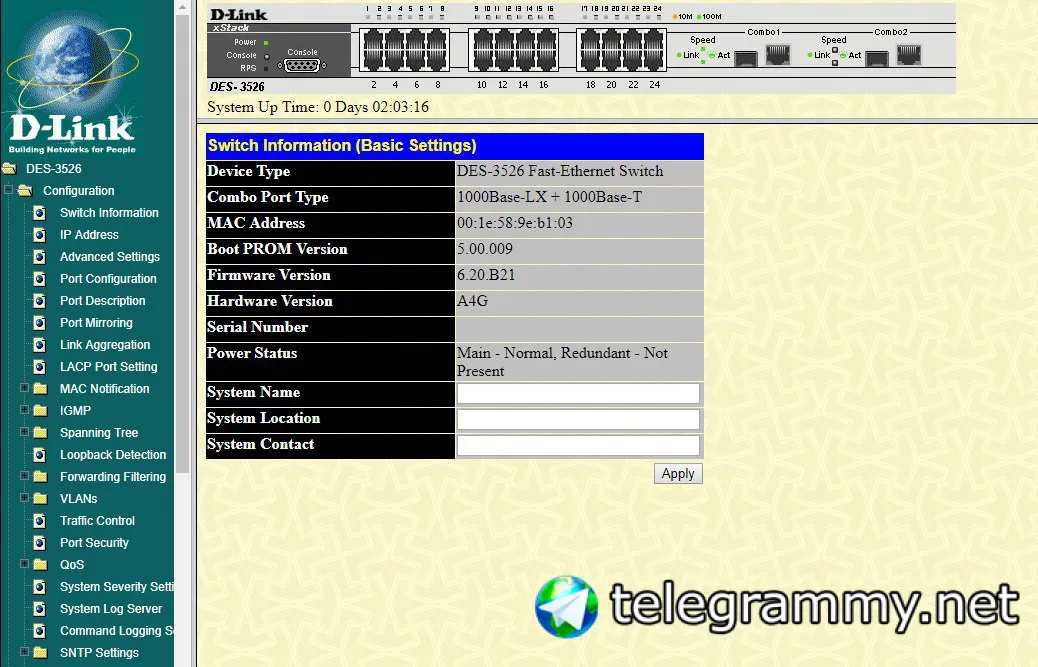Click the Port Security page icon
1038x667 pixels.
coord(40,543)
